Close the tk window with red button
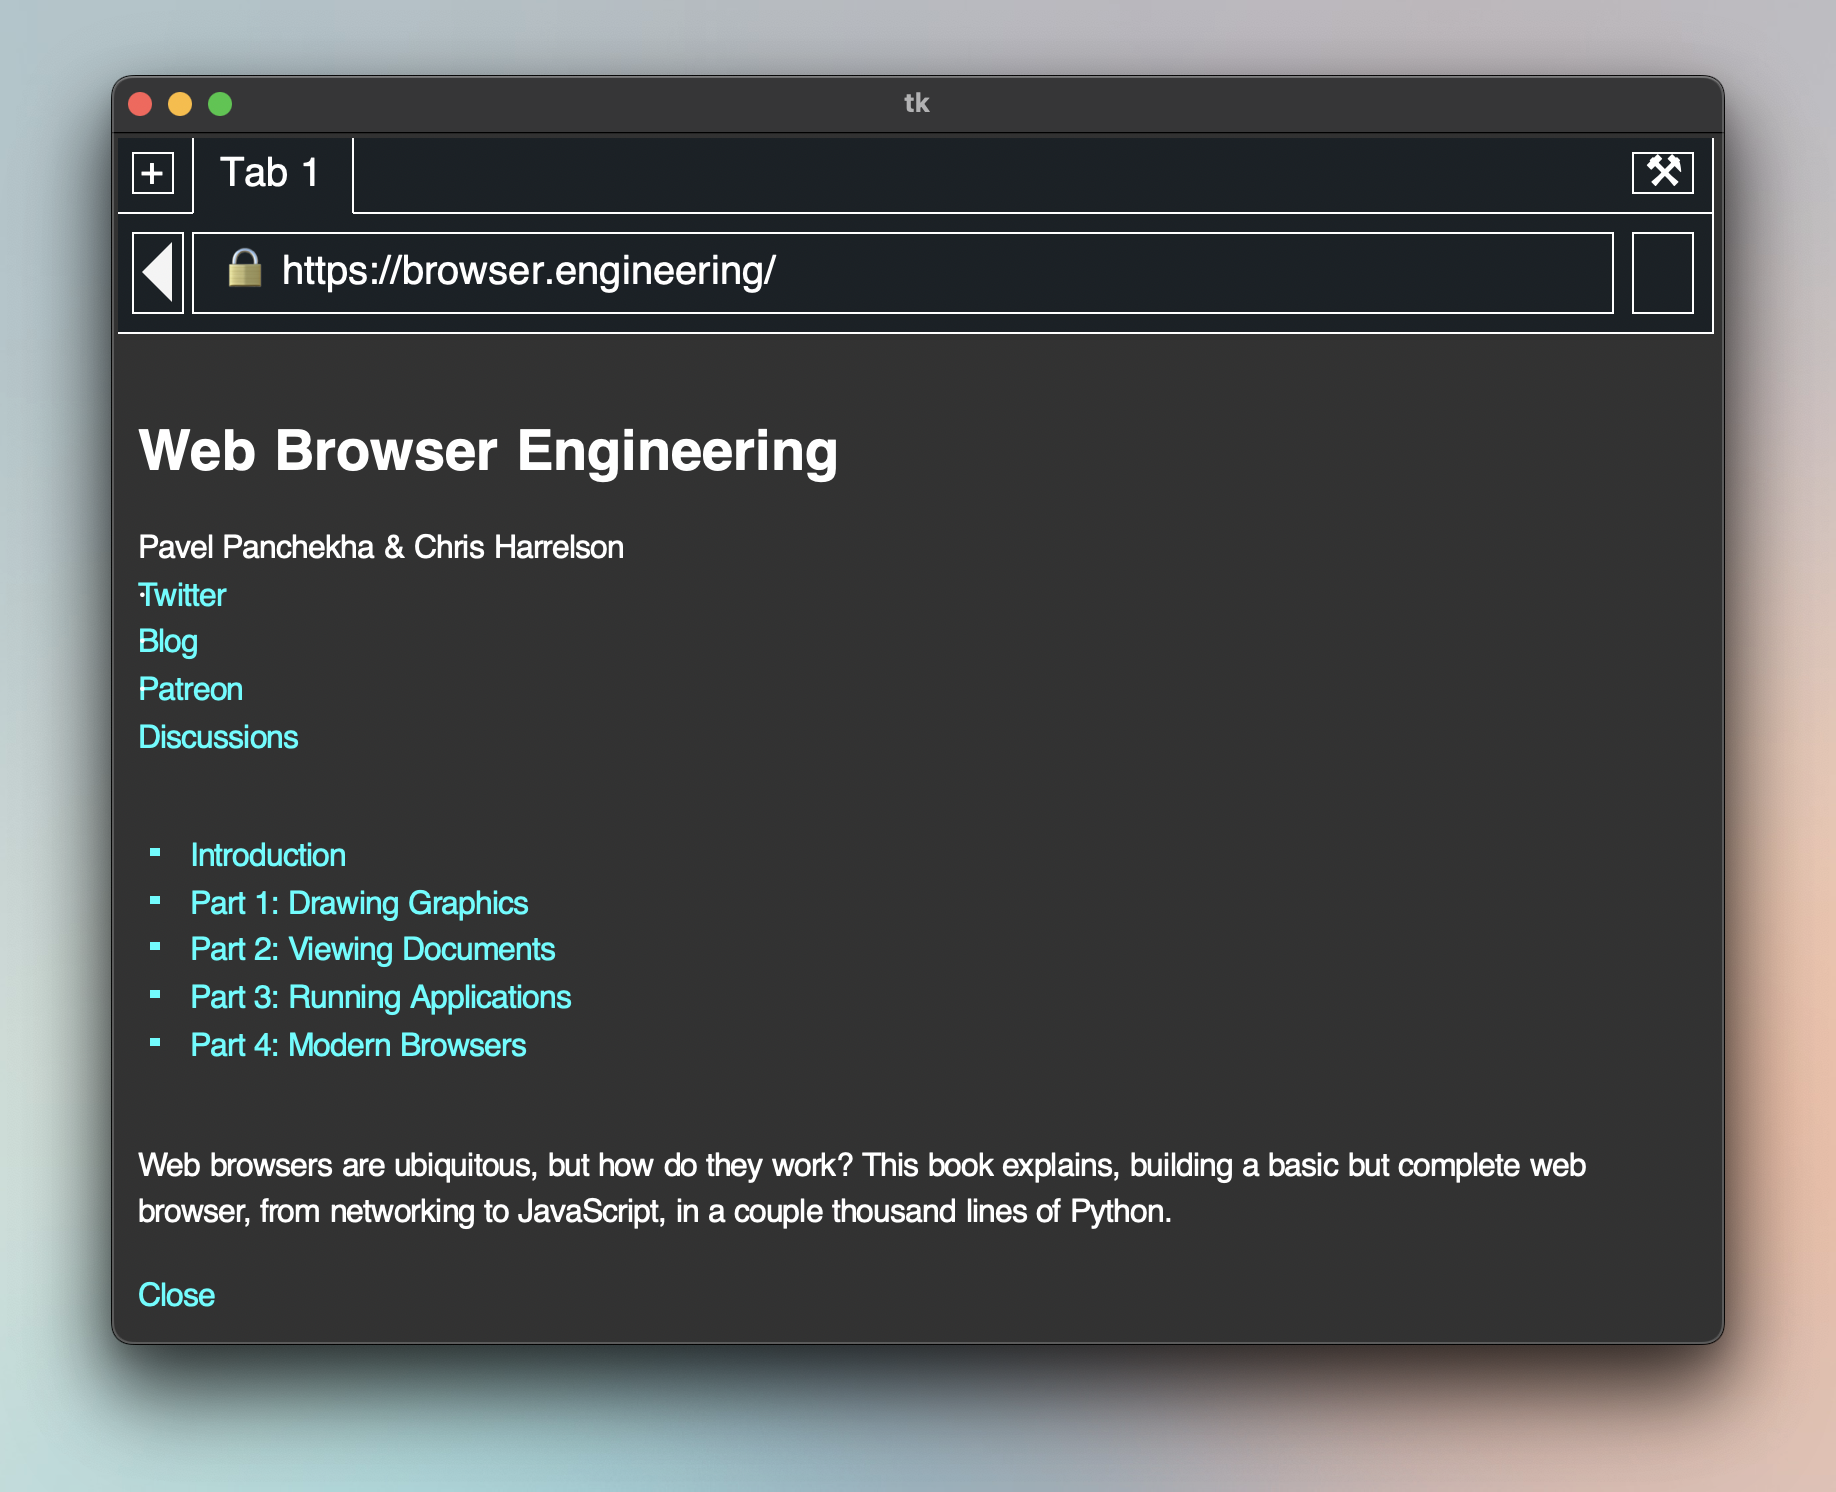This screenshot has width=1836, height=1492. [x=140, y=104]
